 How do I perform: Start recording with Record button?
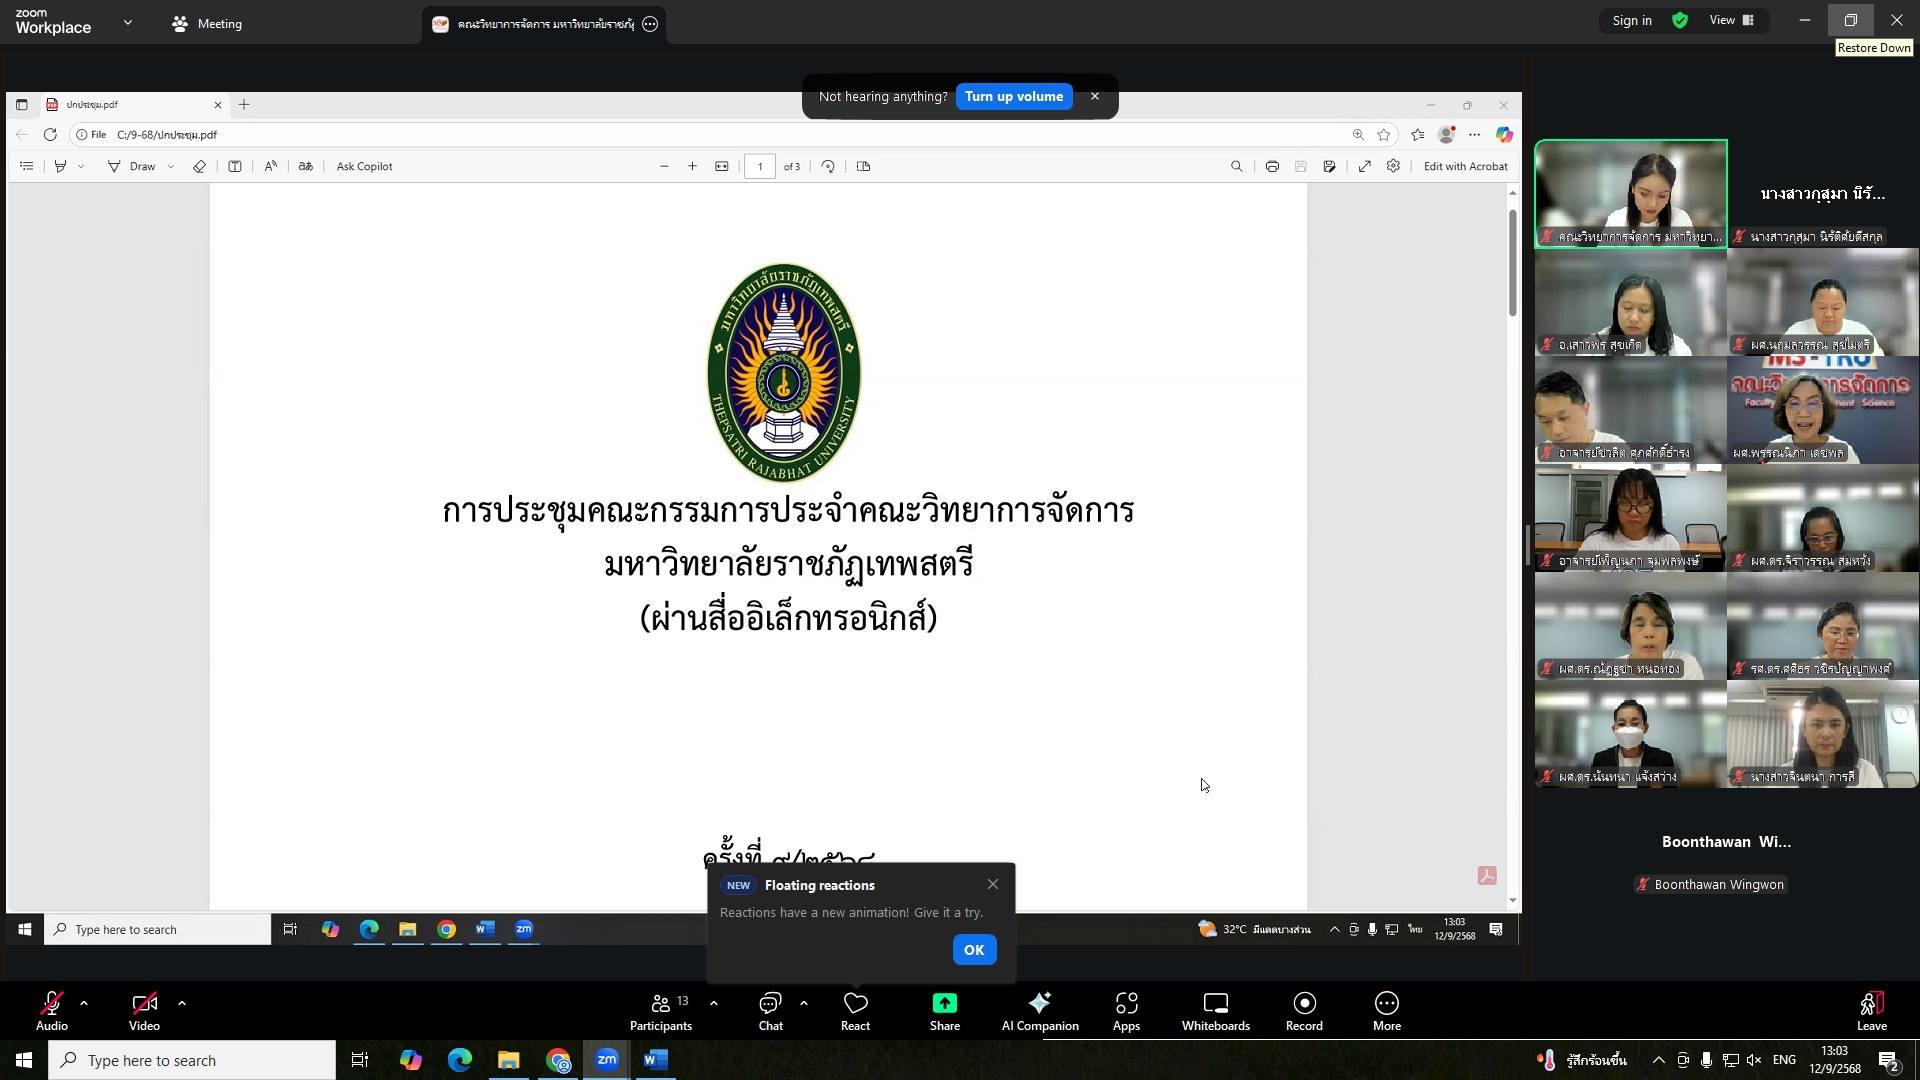1304,1011
